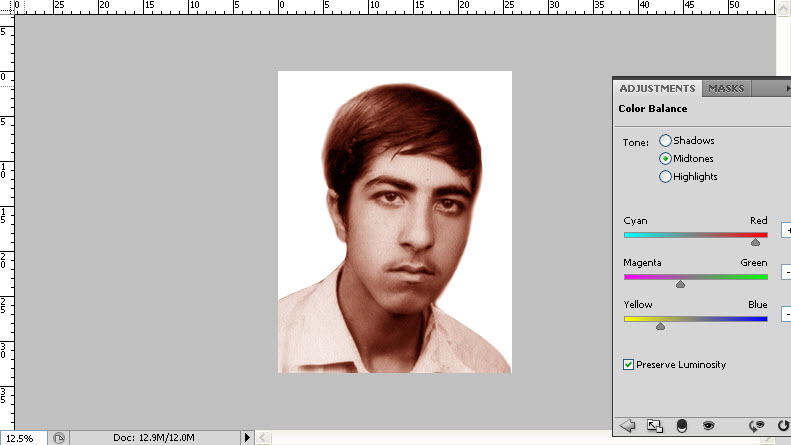Screen dimensions: 791x445
Task: Click the horizontal scrollbar left arrow
Action: pyautogui.click(x=263, y=437)
